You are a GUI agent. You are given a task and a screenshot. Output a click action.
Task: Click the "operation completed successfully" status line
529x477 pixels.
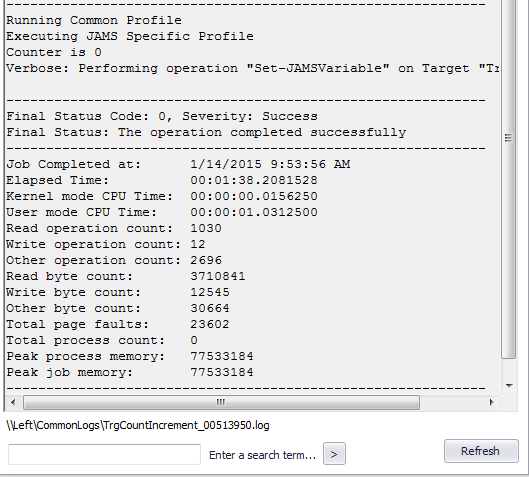pos(206,132)
